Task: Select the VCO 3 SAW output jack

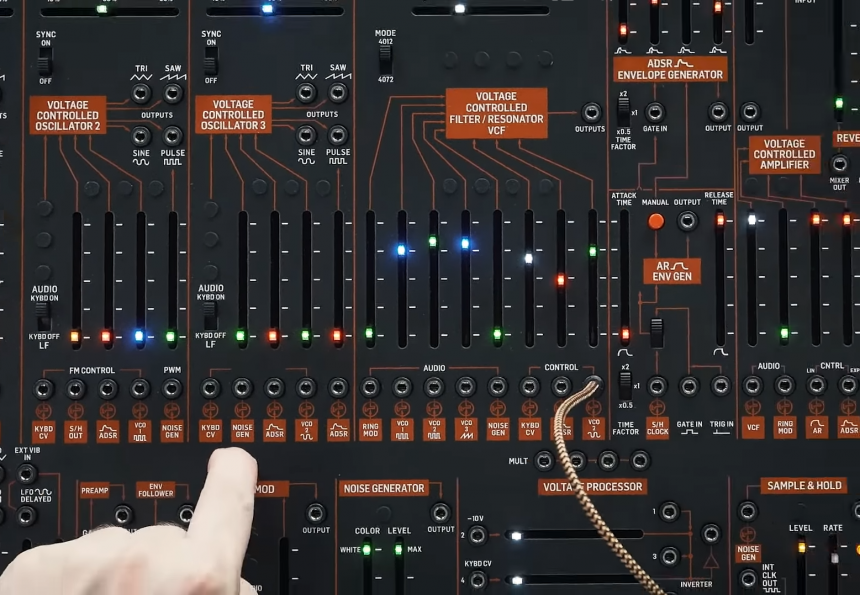Action: (x=338, y=93)
